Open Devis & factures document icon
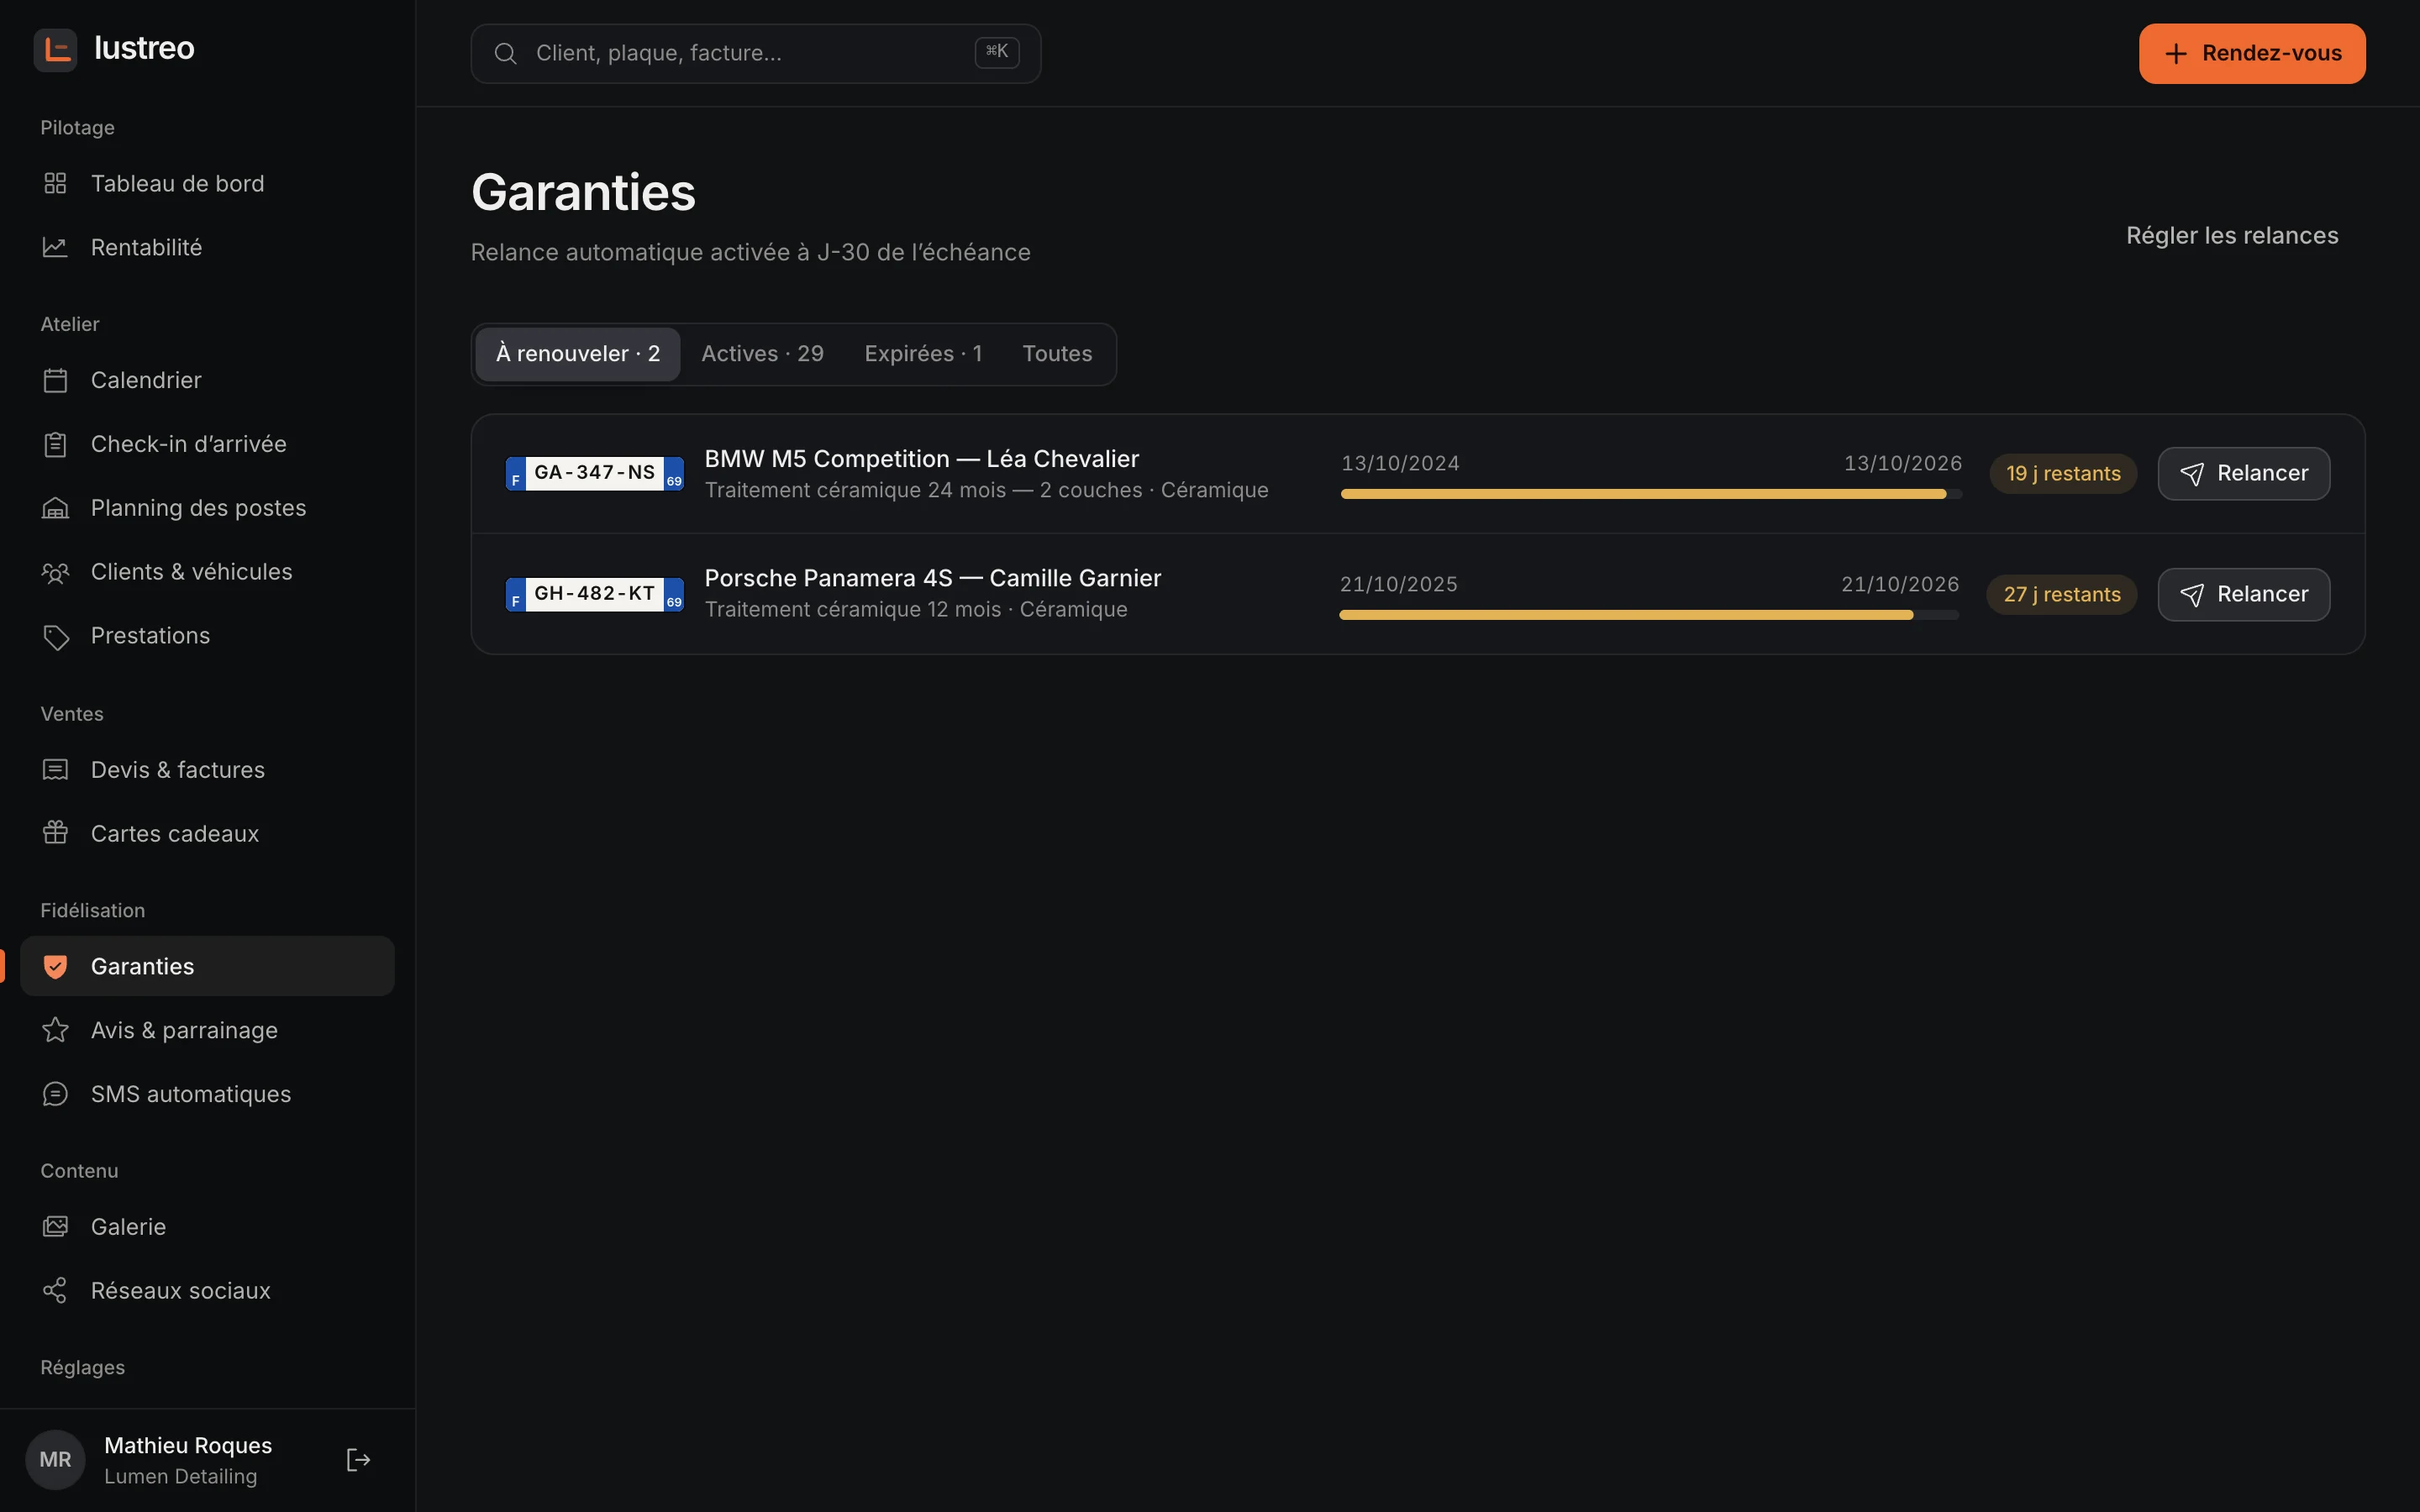The image size is (2420, 1512). [x=55, y=770]
